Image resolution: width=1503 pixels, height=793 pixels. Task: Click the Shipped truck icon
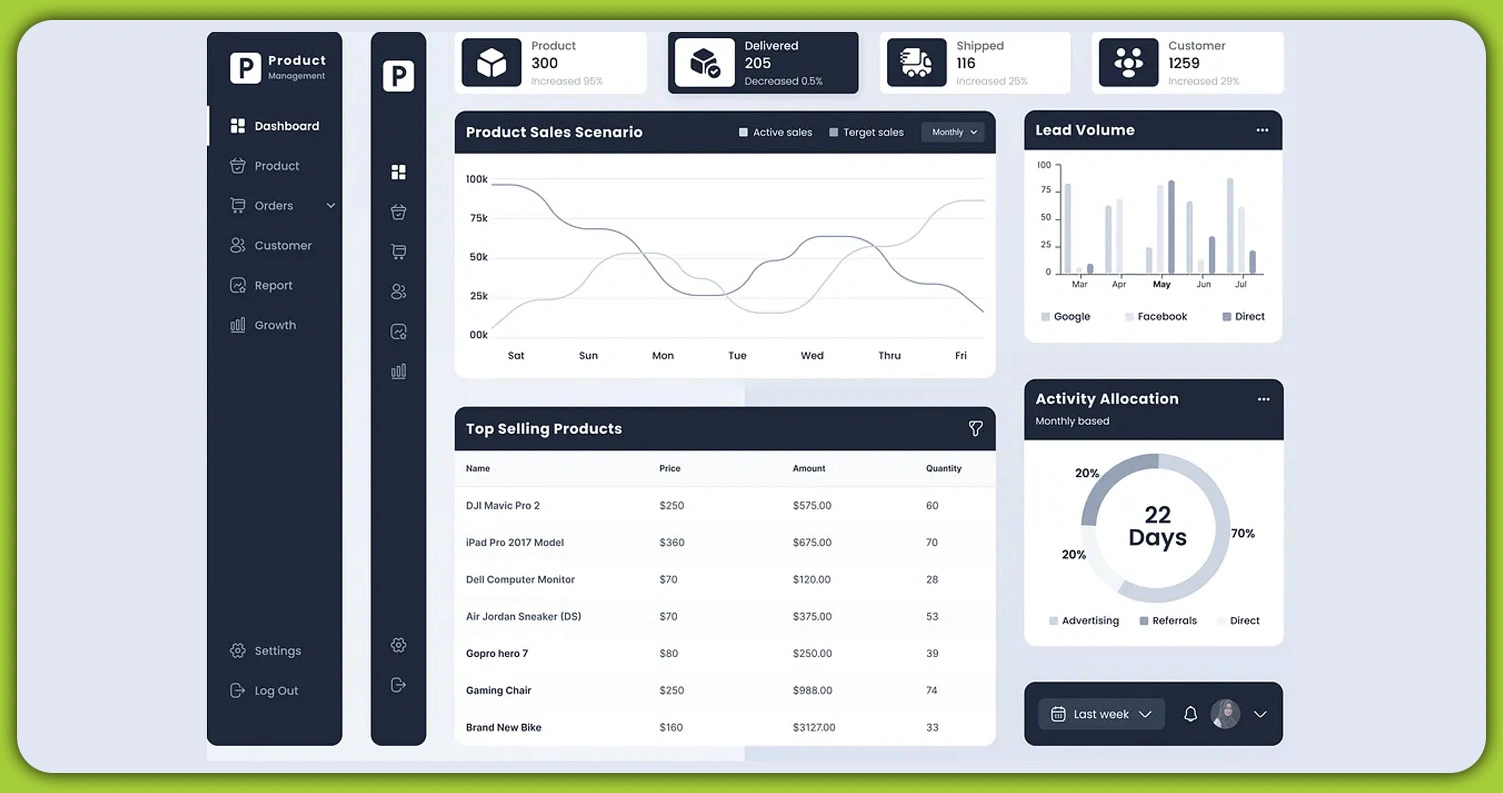[915, 62]
